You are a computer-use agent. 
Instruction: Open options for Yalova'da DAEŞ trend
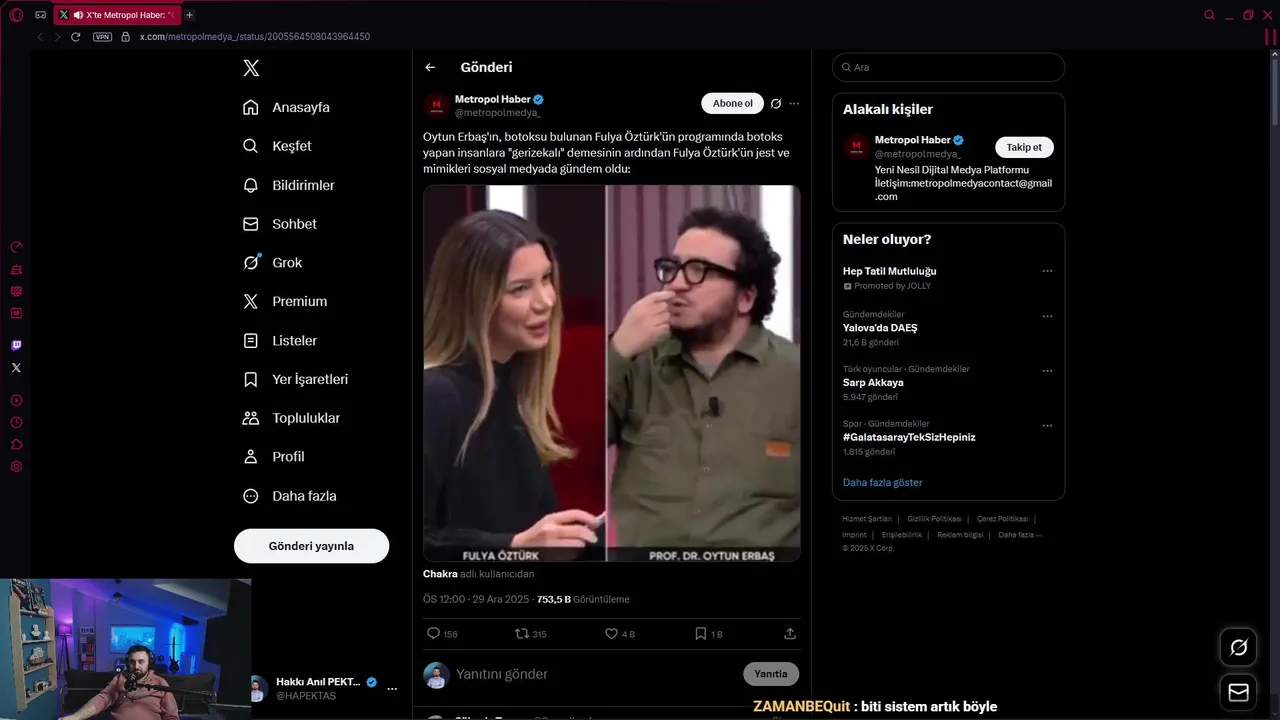(1047, 316)
